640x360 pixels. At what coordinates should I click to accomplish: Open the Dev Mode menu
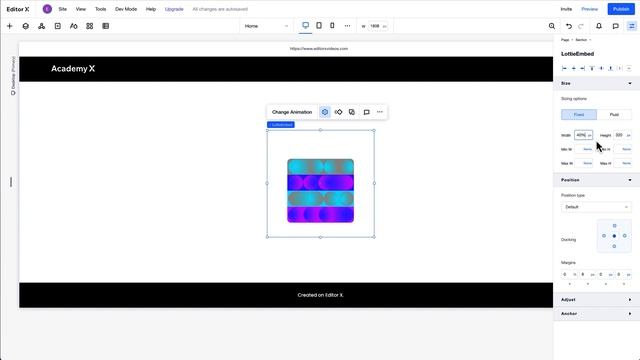[126, 9]
